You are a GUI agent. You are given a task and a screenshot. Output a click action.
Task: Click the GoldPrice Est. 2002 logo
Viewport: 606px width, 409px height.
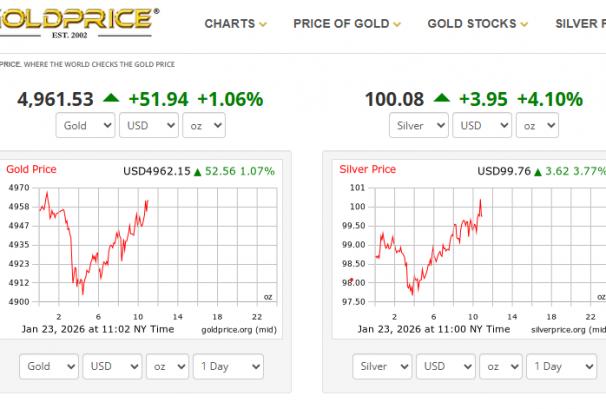pyautogui.click(x=78, y=21)
